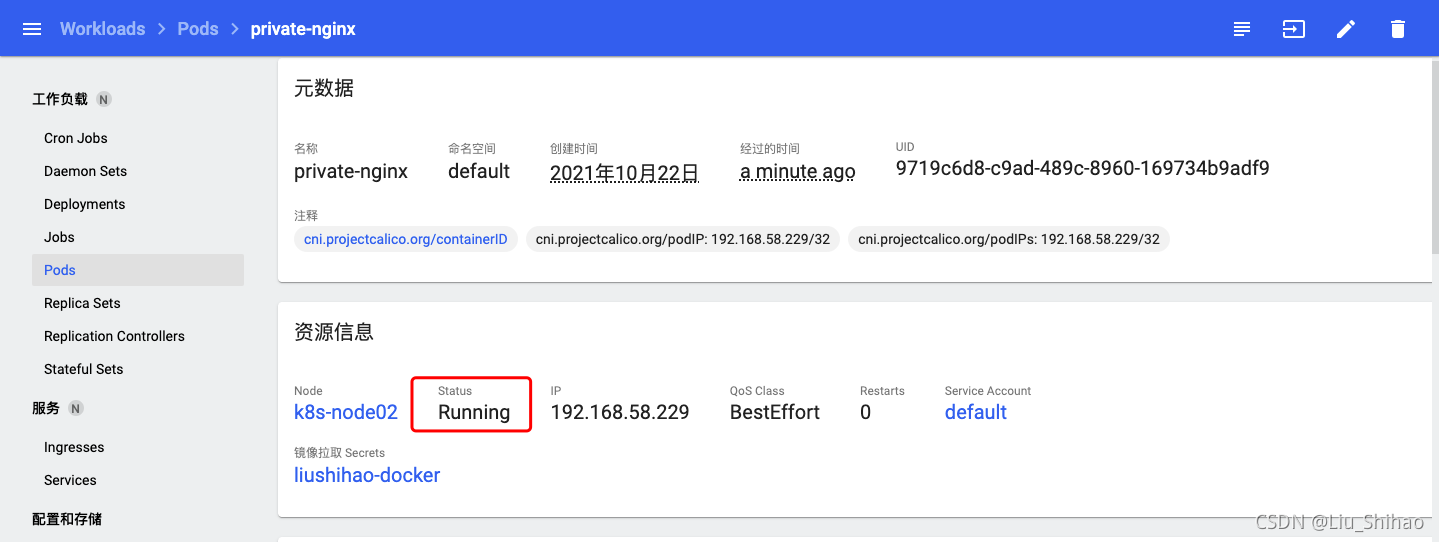Click the 元数据 card heading
Screen dimensions: 1439x542
[x=324, y=88]
